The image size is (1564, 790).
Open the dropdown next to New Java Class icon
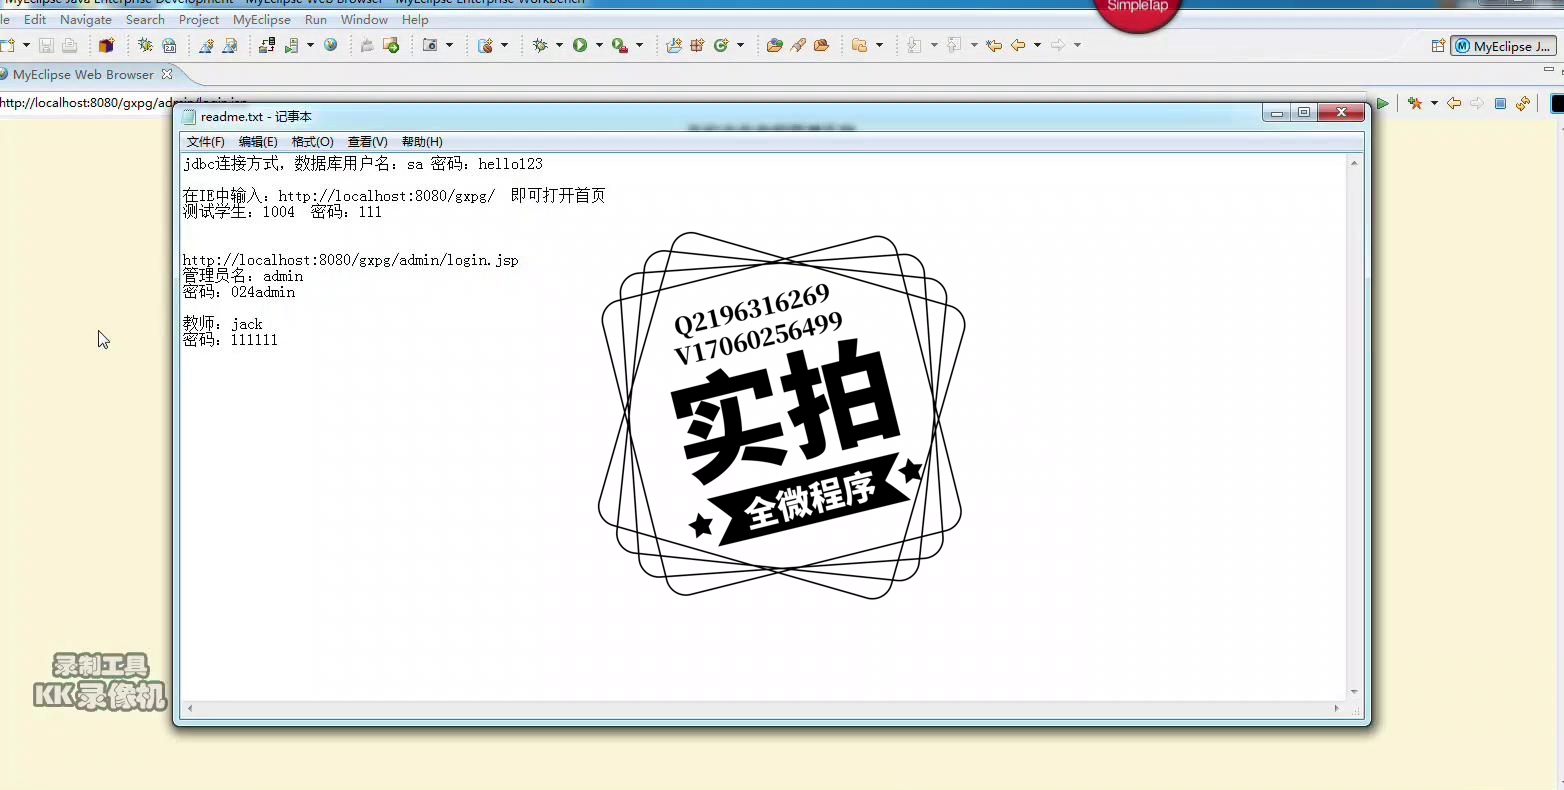pos(740,45)
